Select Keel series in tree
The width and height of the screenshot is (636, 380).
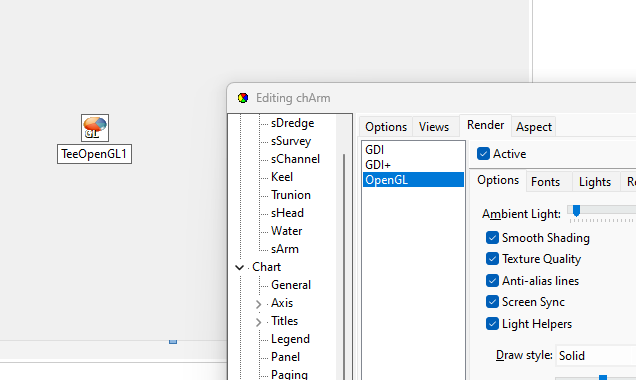[x=282, y=177]
